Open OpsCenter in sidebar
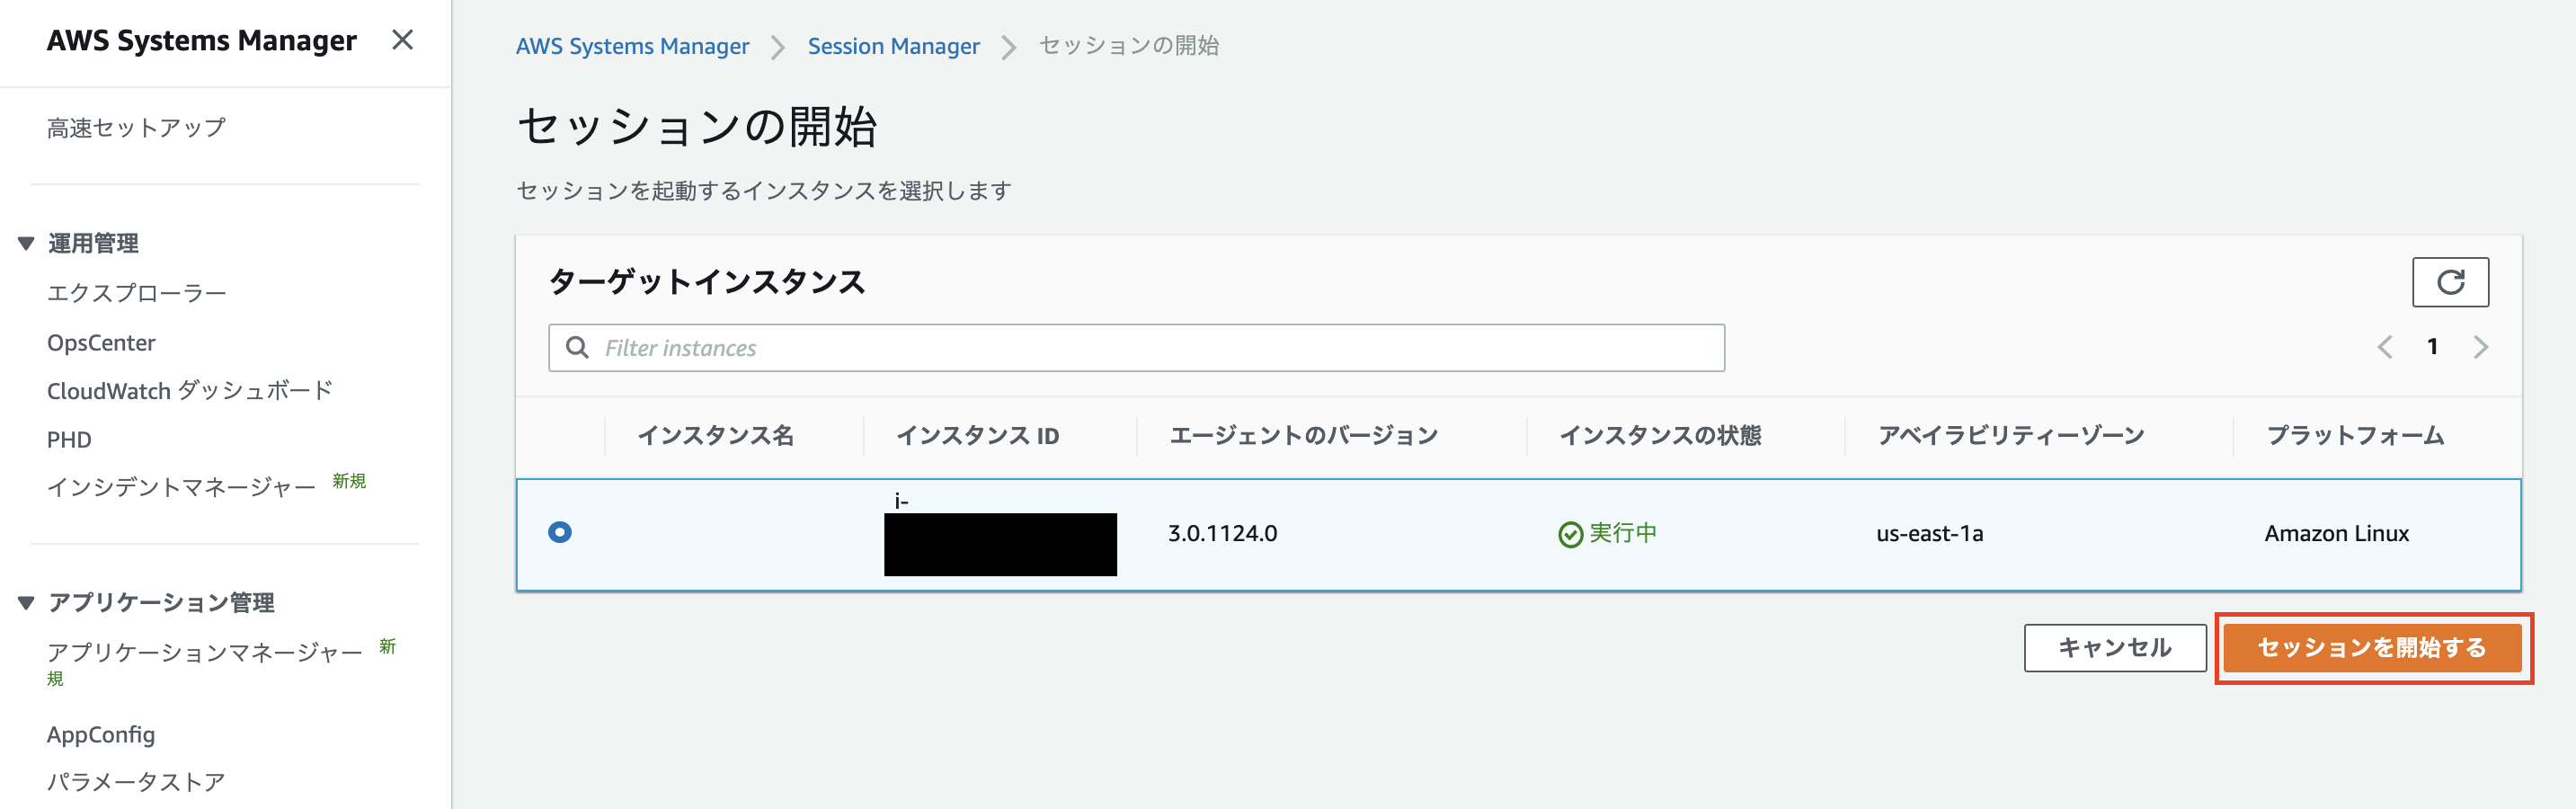The height and width of the screenshot is (809, 2576). 101,342
